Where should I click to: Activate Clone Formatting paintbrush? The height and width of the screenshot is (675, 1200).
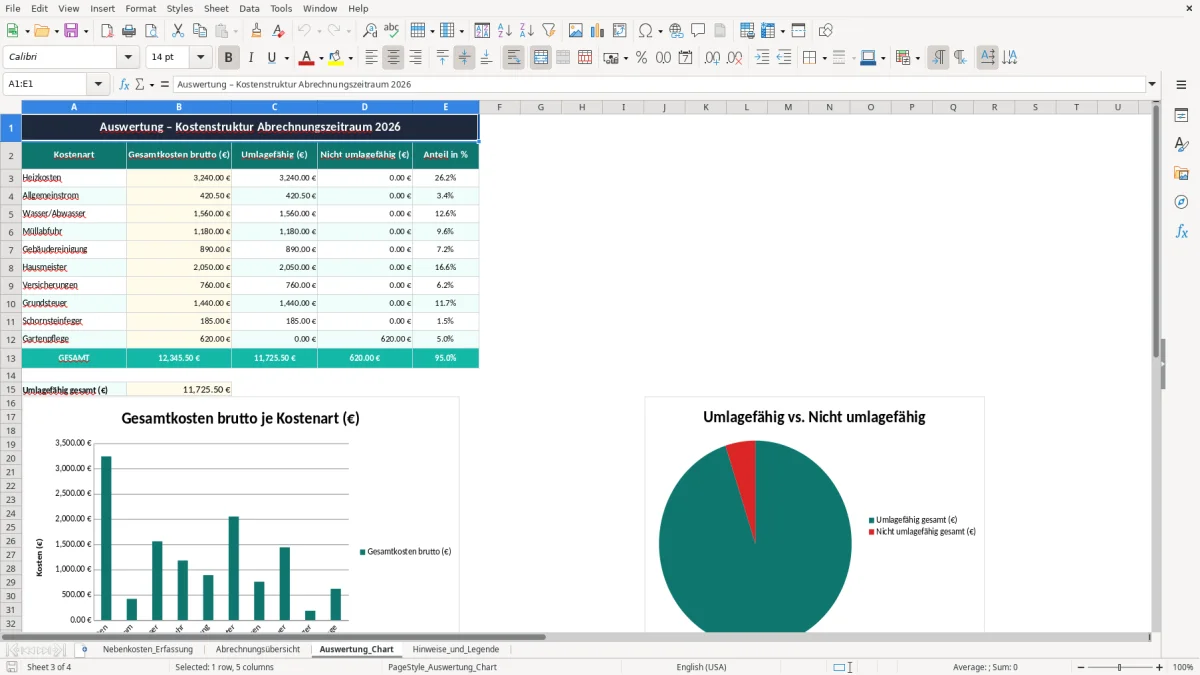coord(256,30)
